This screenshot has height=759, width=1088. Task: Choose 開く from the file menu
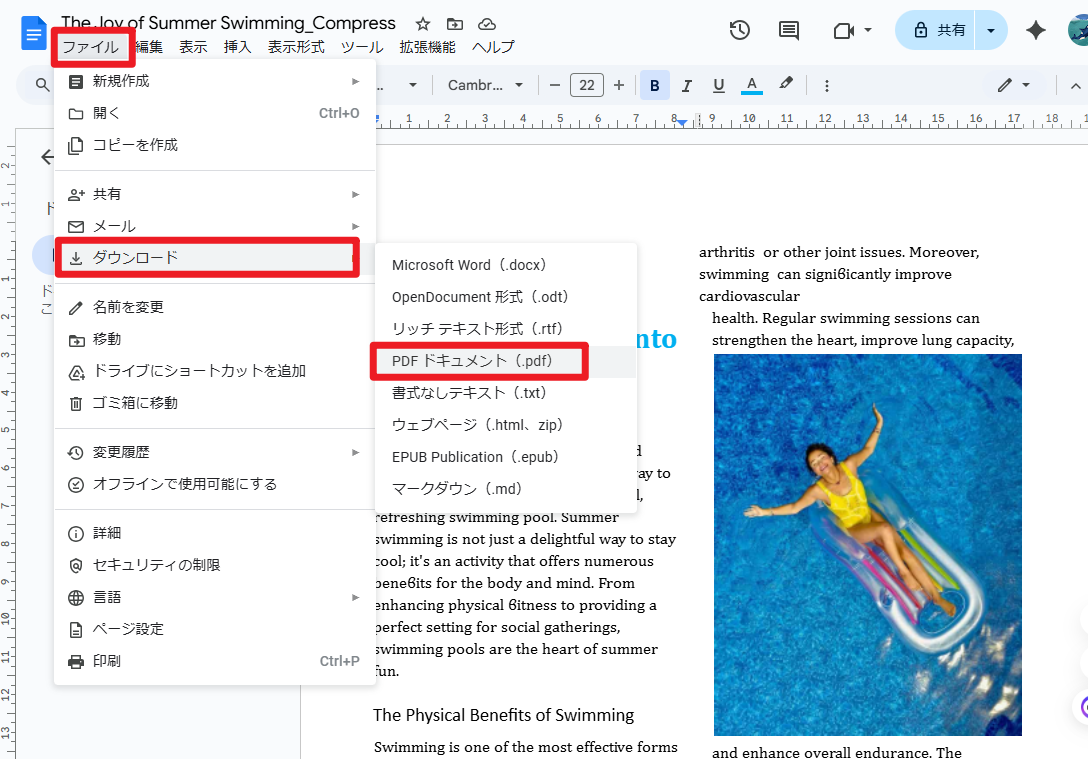point(215,113)
